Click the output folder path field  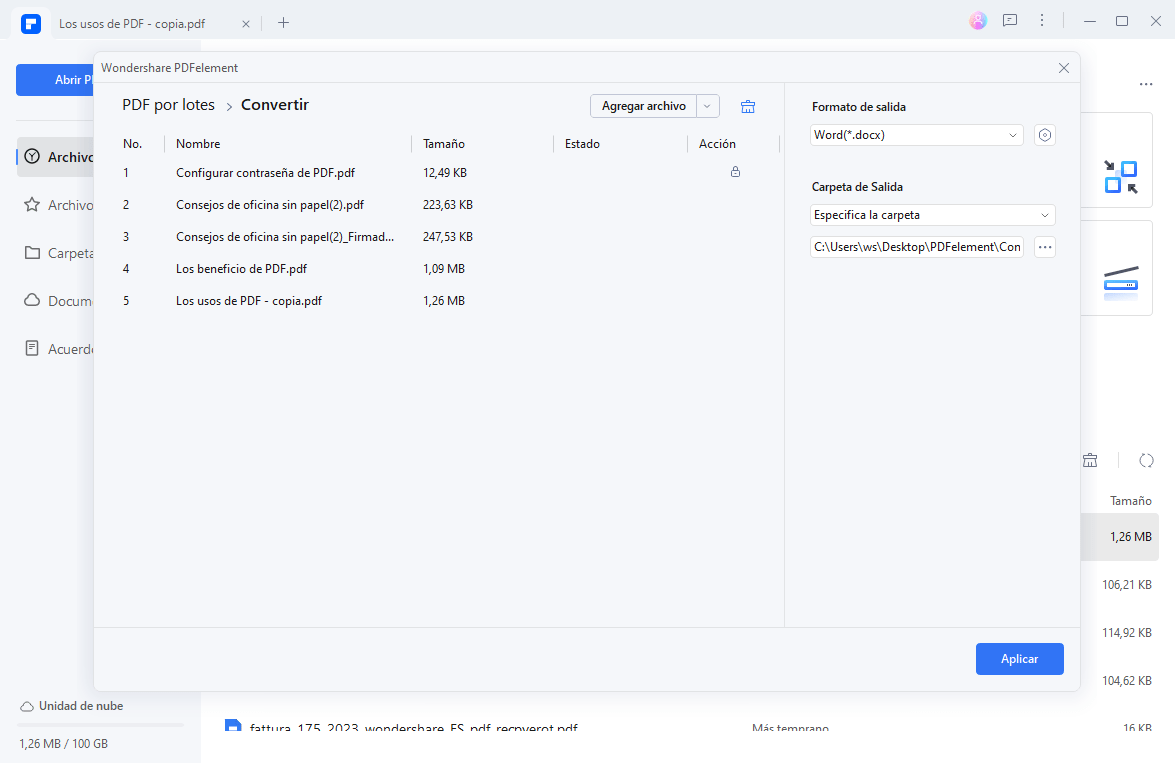916,247
